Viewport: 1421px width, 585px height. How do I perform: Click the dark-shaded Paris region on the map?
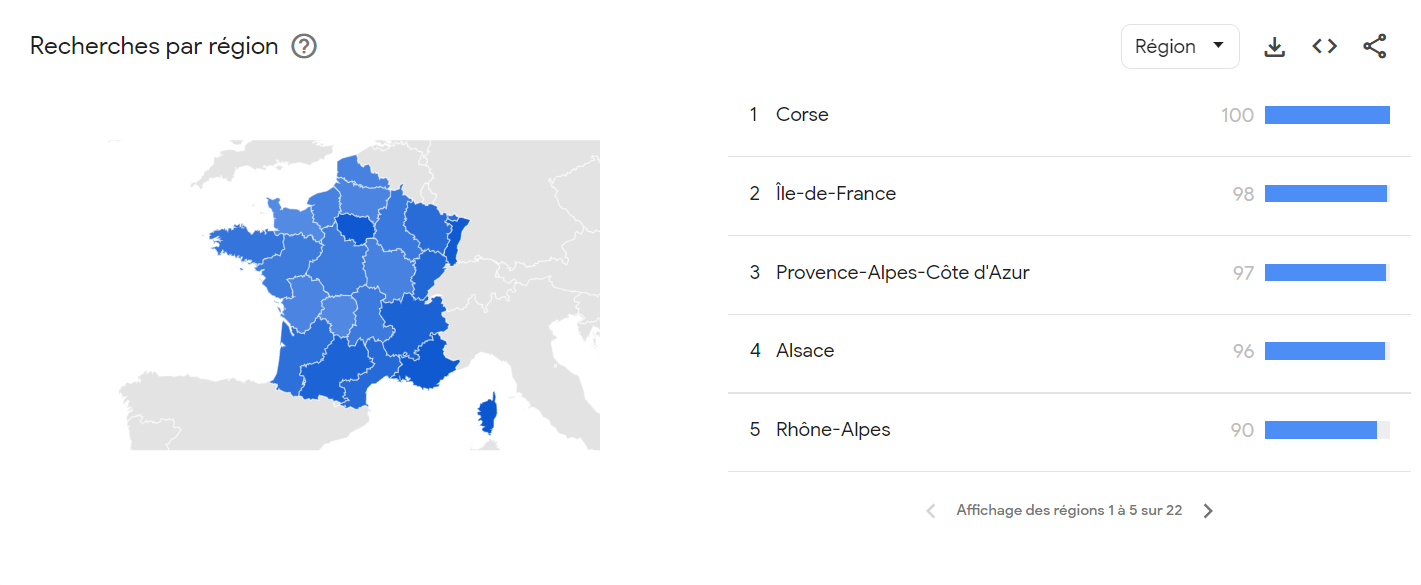pyautogui.click(x=355, y=228)
